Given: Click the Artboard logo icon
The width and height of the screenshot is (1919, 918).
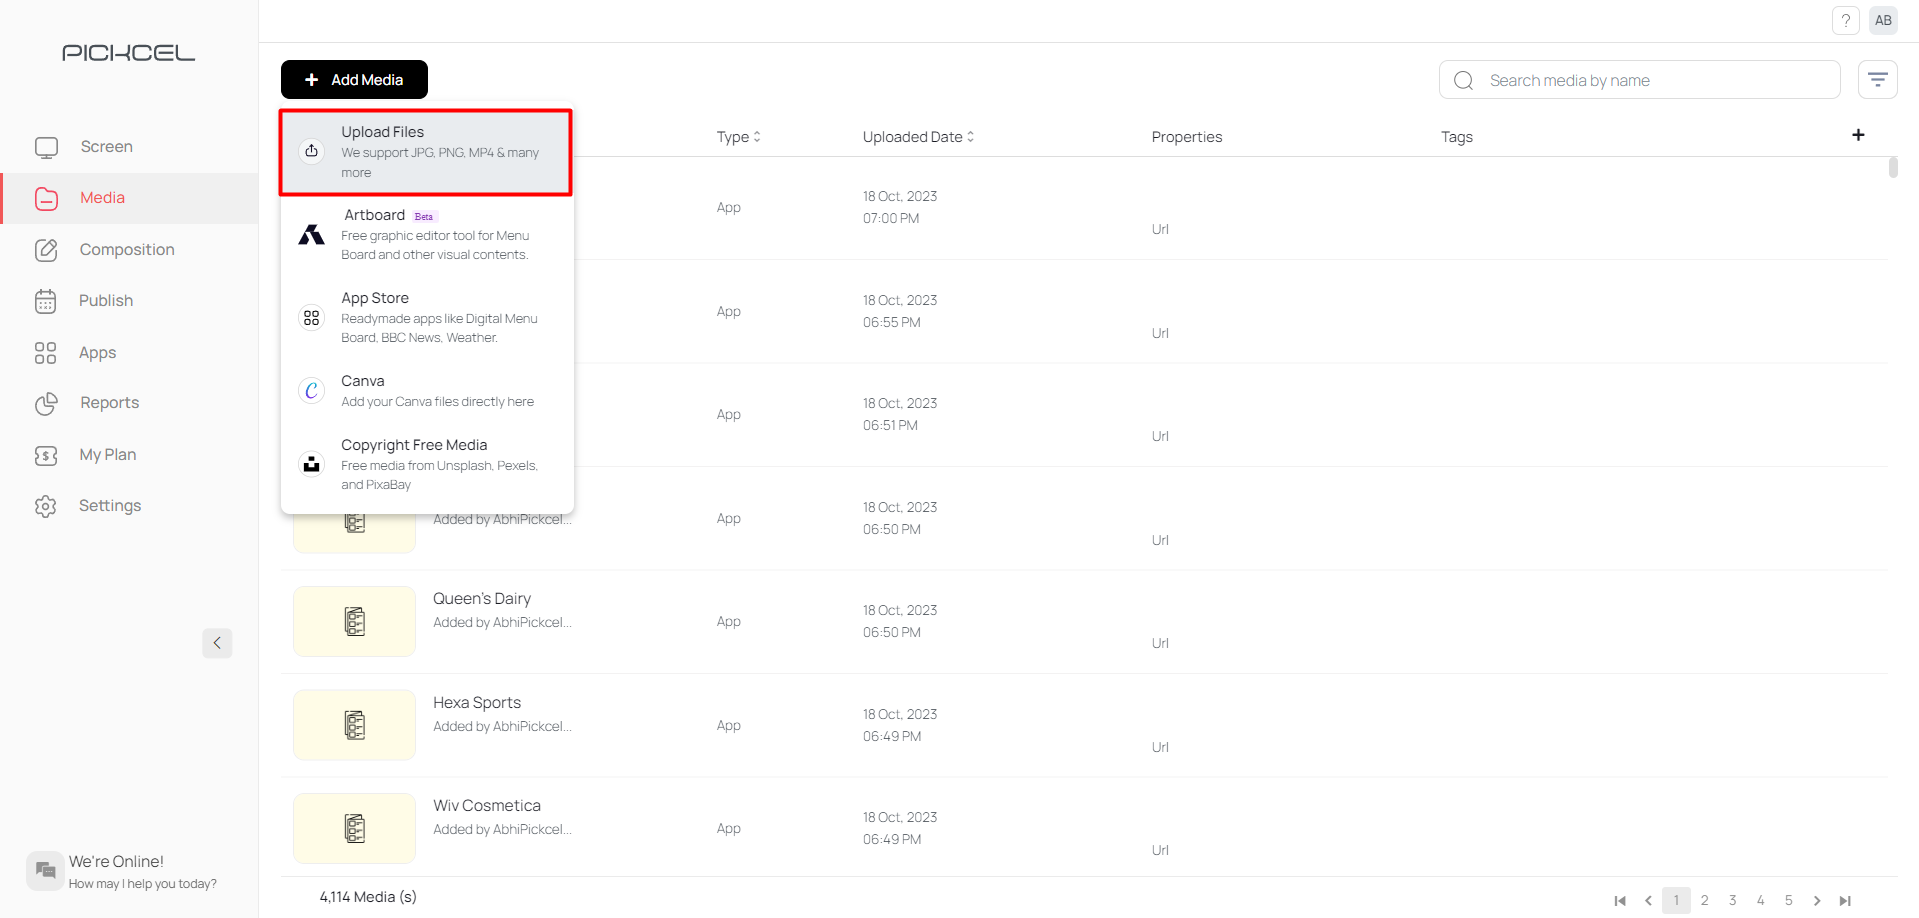Looking at the screenshot, I should [312, 235].
